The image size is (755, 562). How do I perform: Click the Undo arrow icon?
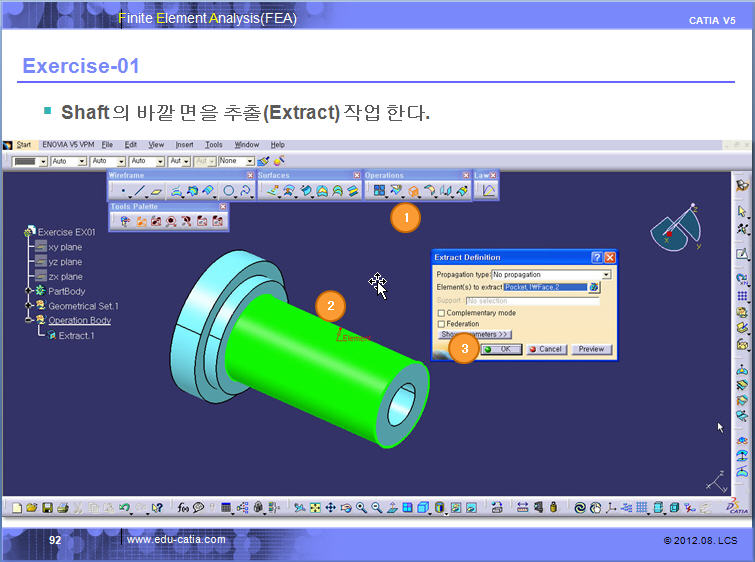pyautogui.click(x=124, y=507)
